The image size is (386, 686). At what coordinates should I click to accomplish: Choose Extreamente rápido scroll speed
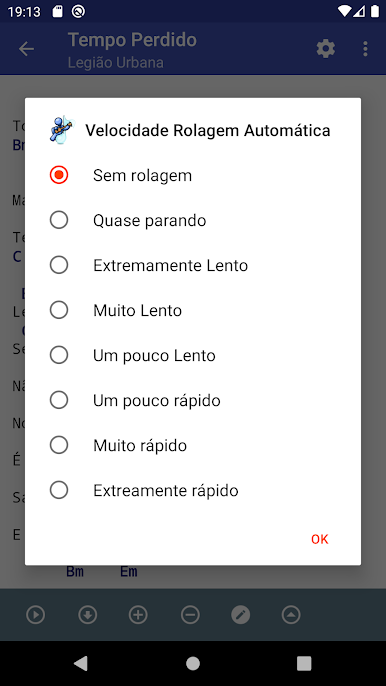(193, 490)
